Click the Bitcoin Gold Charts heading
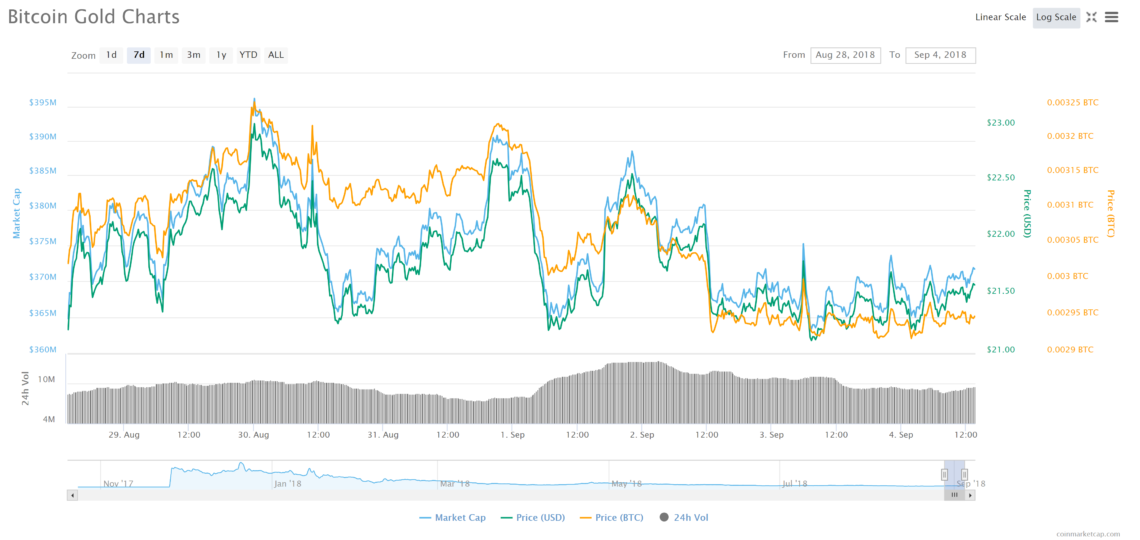Screen dimensions: 1140x540 (x=93, y=16)
